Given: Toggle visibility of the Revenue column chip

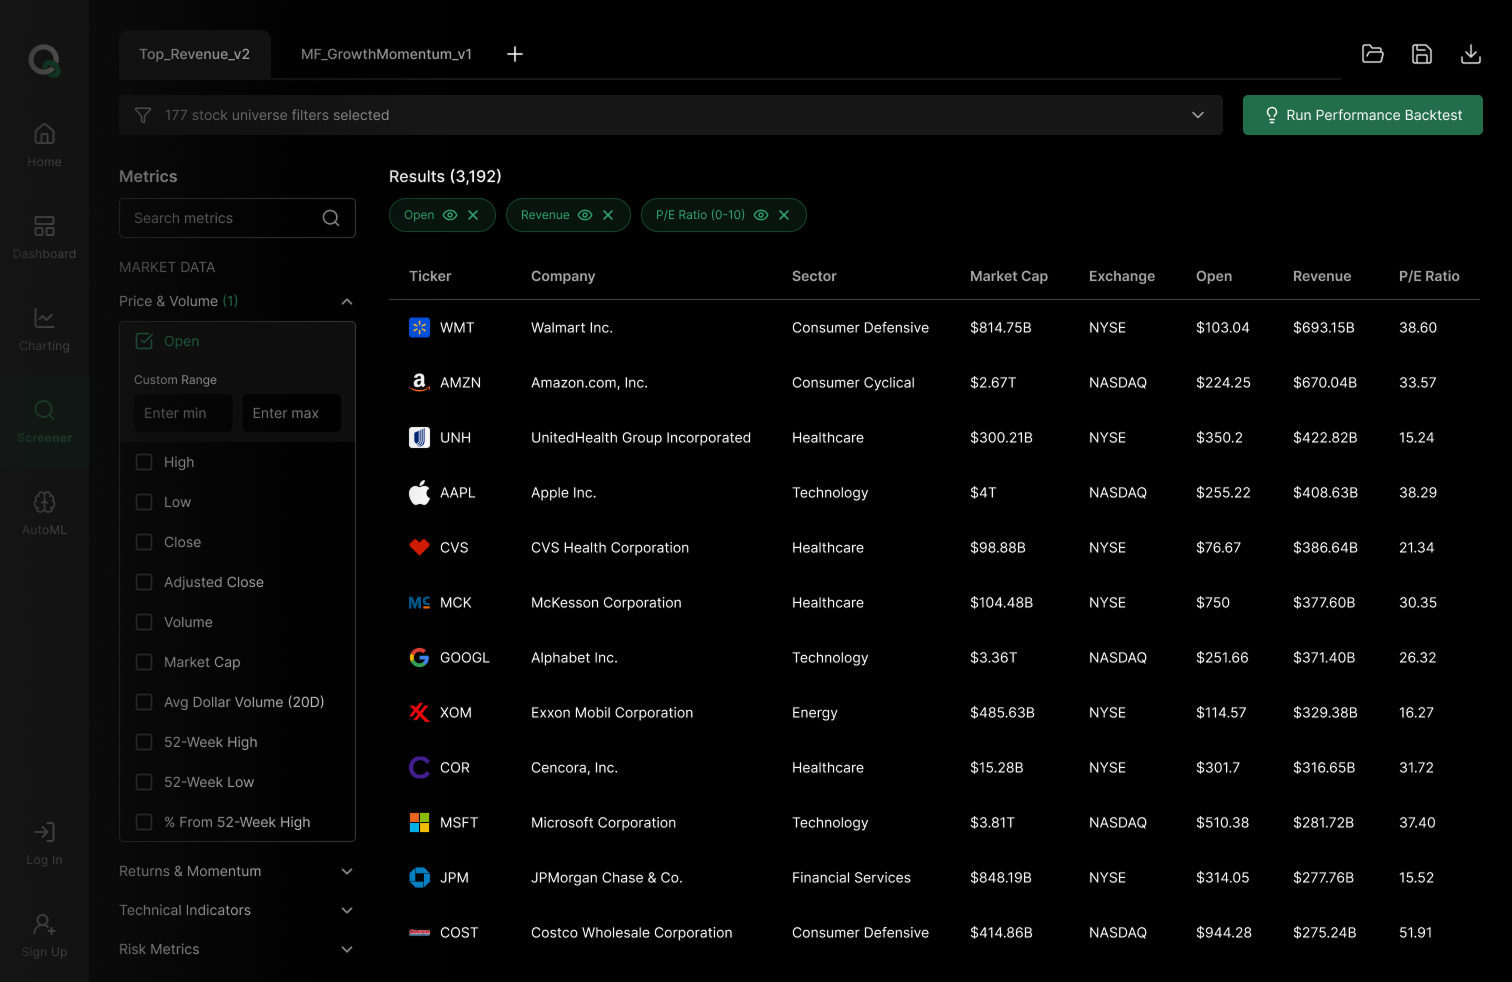Looking at the screenshot, I should pyautogui.click(x=584, y=214).
